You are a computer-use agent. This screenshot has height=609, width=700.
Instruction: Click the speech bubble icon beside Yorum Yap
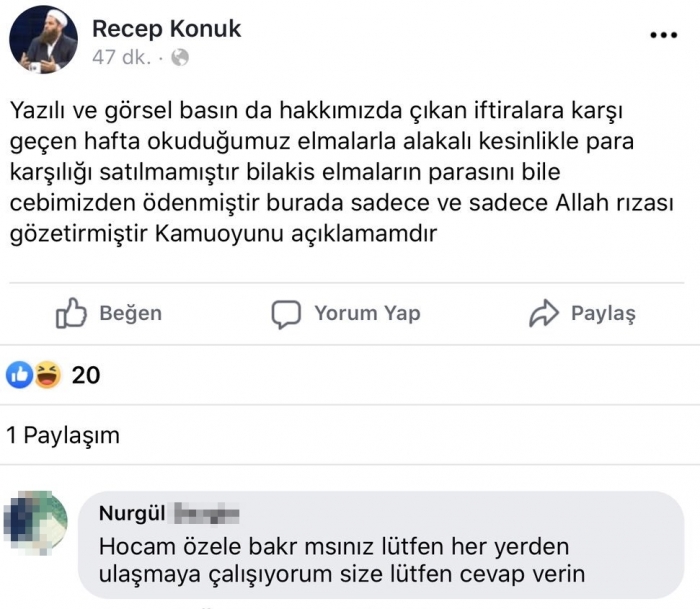(x=286, y=314)
